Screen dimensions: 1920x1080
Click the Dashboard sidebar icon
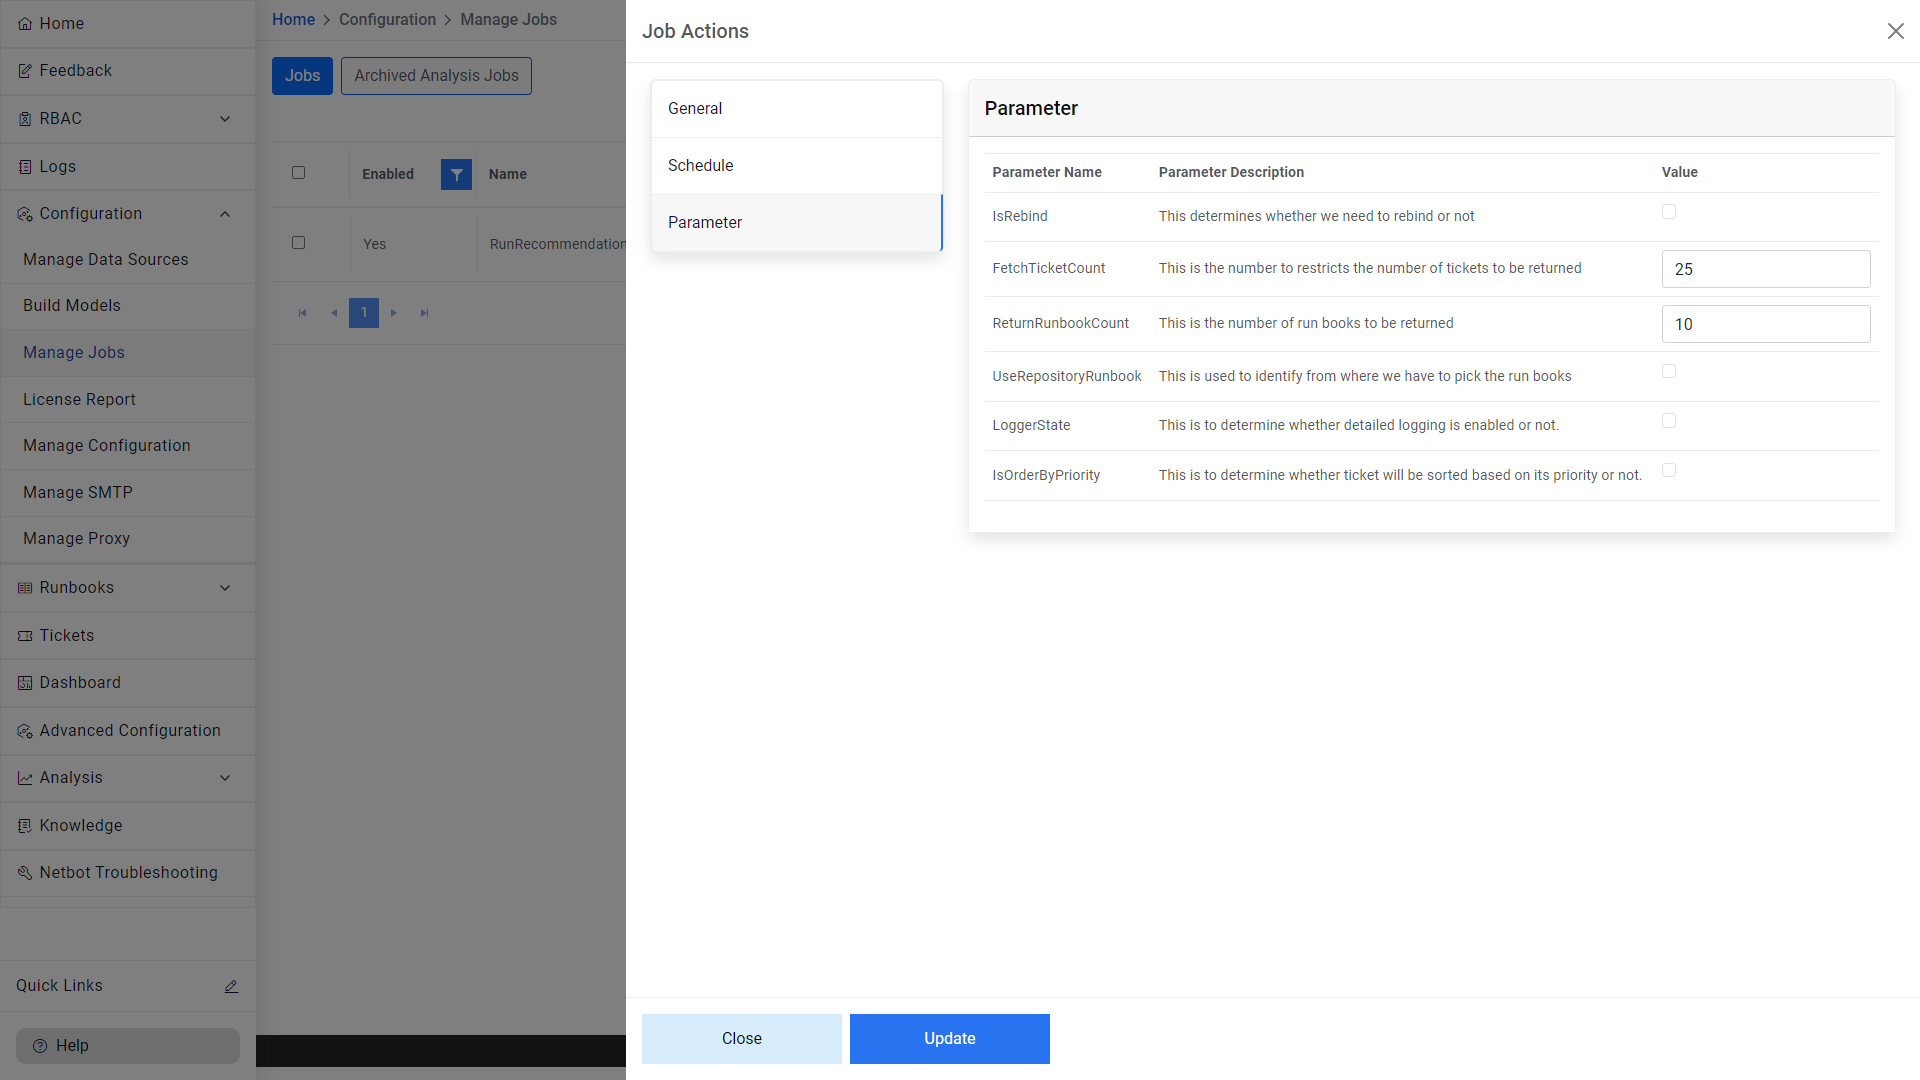(25, 683)
